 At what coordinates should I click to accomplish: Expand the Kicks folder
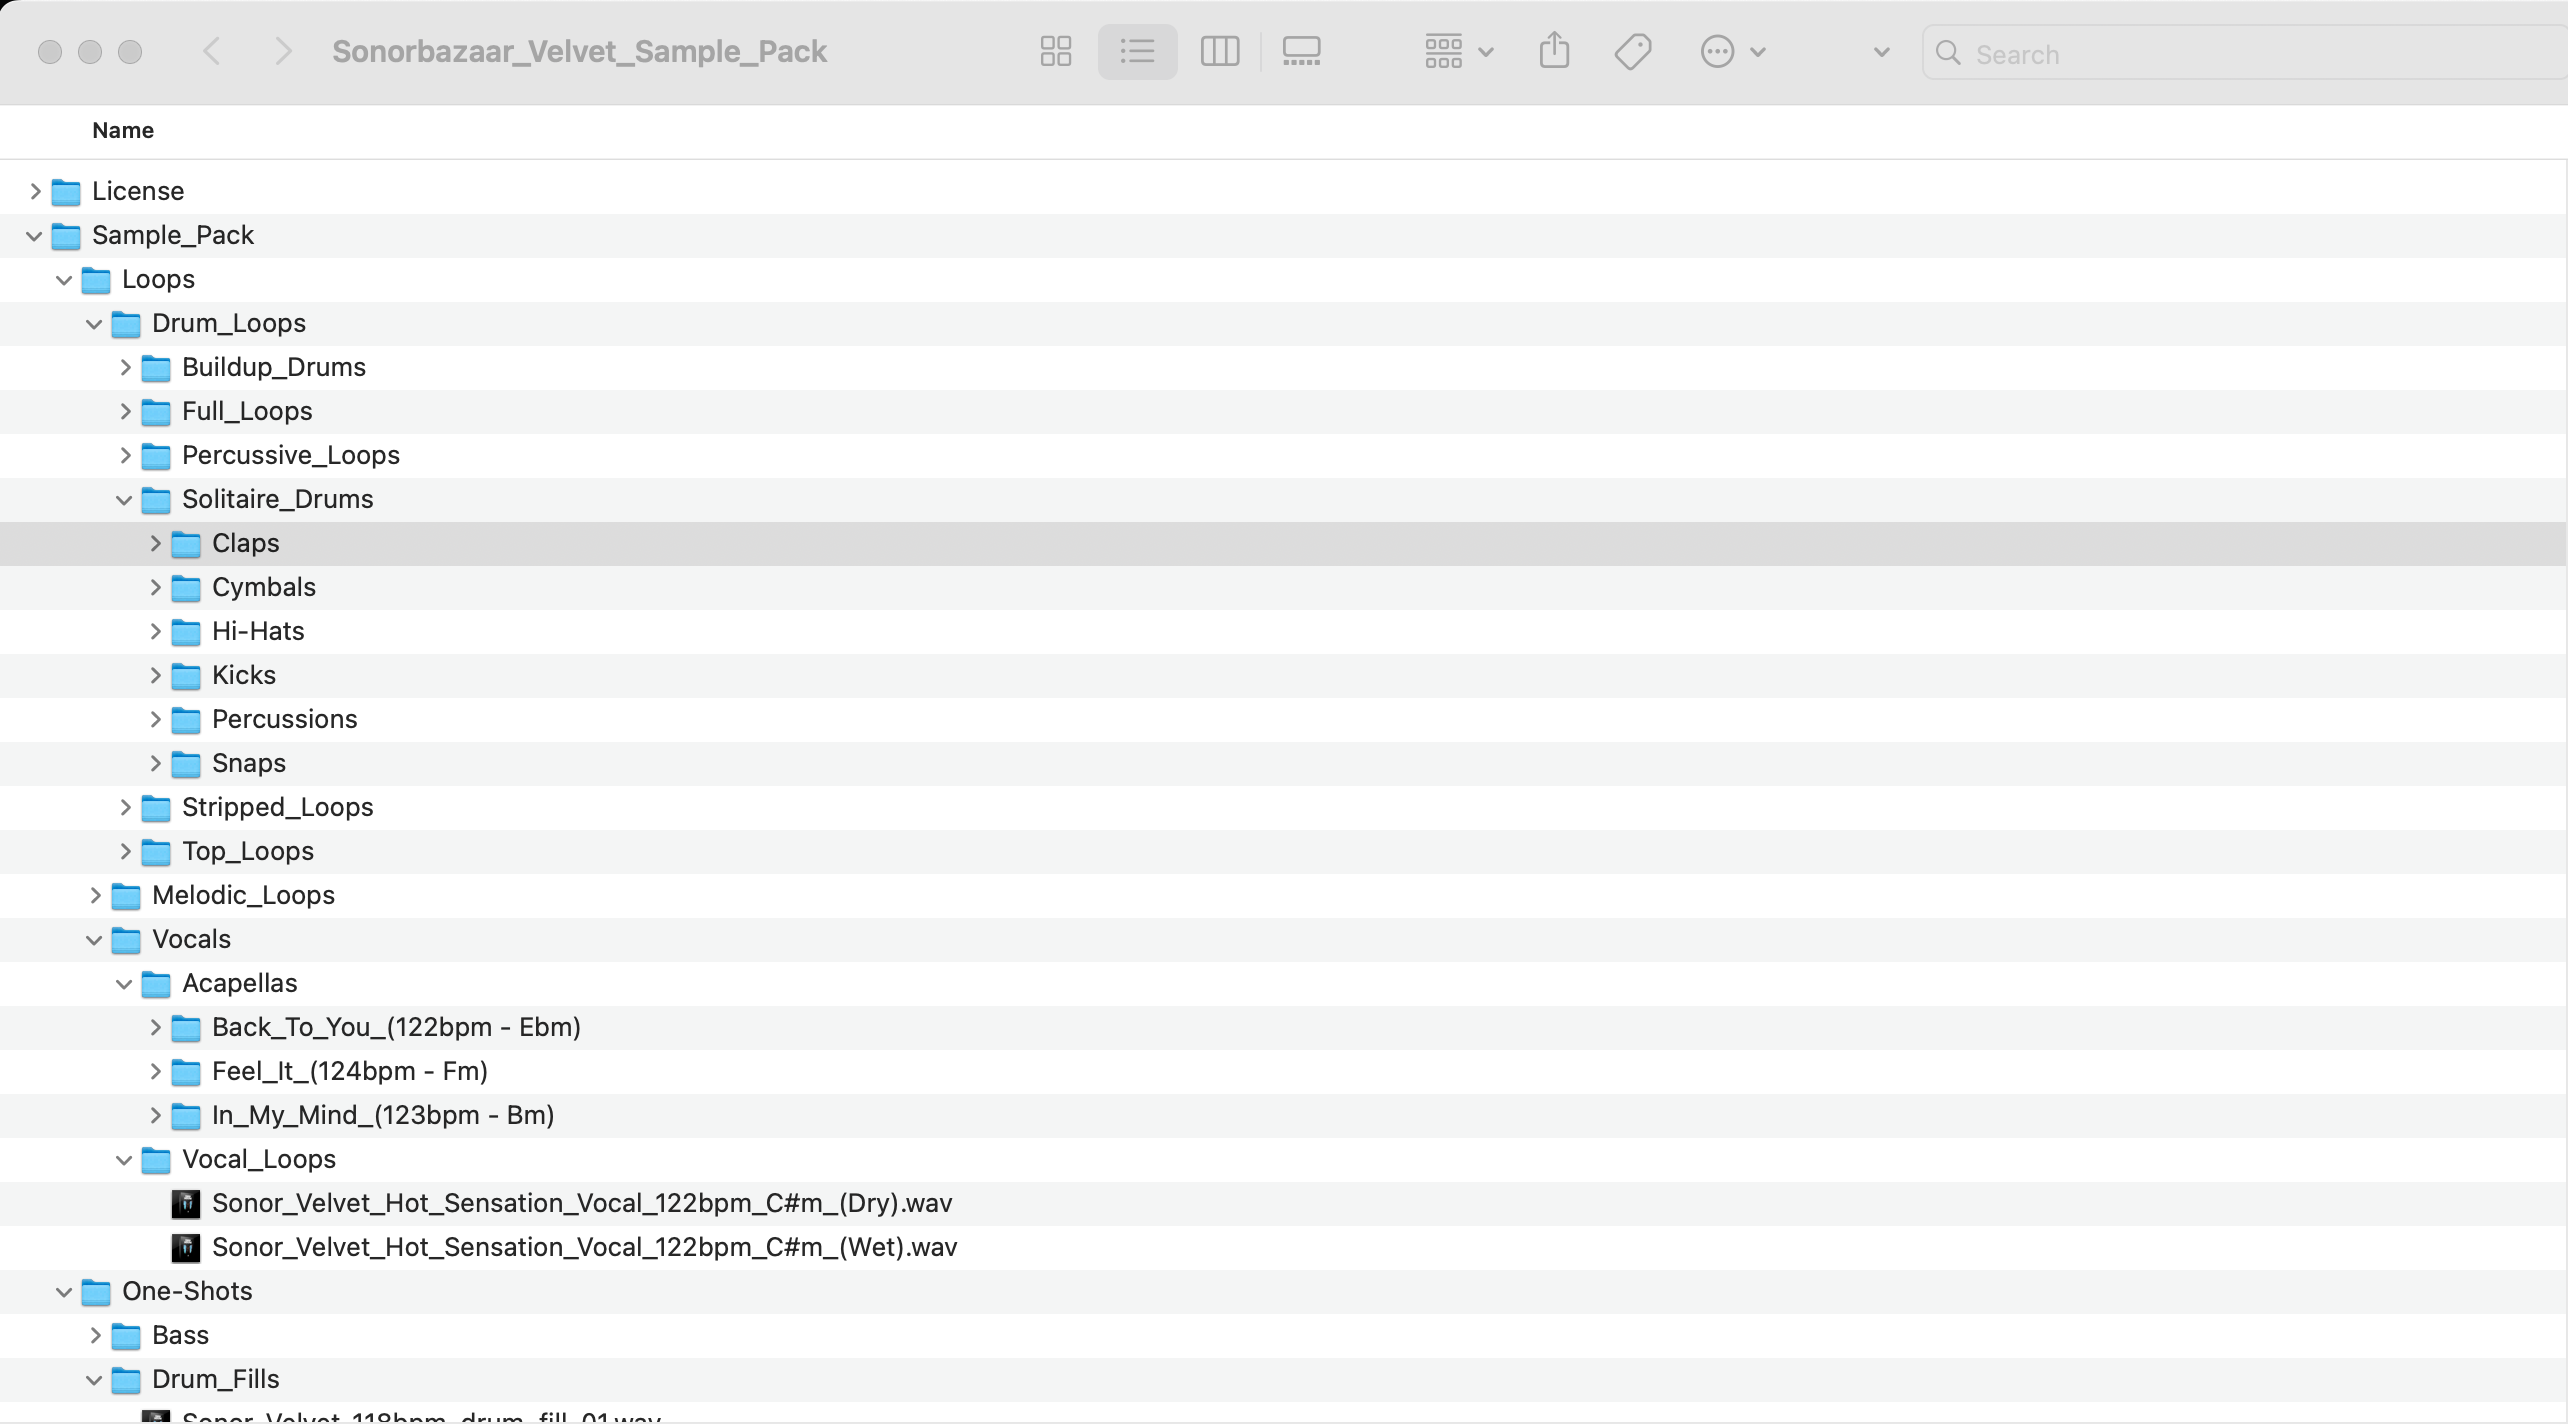155,676
